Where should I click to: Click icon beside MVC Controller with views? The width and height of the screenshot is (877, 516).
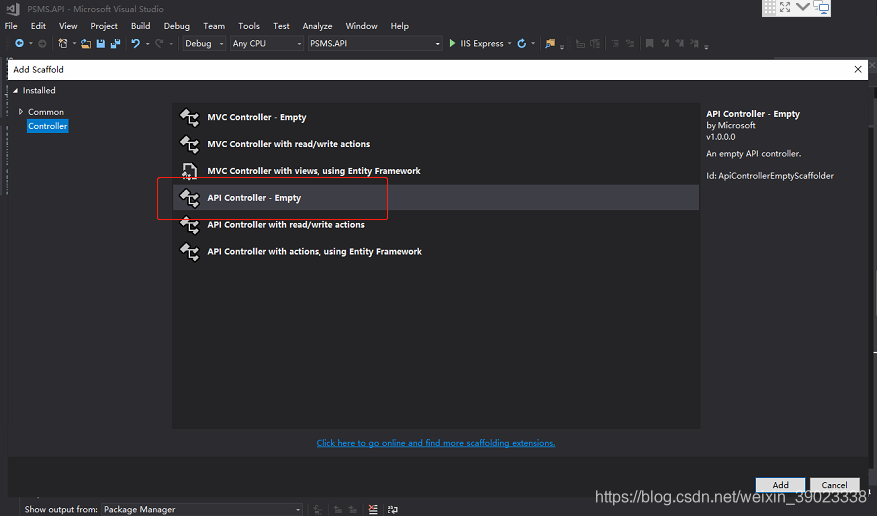click(x=189, y=171)
